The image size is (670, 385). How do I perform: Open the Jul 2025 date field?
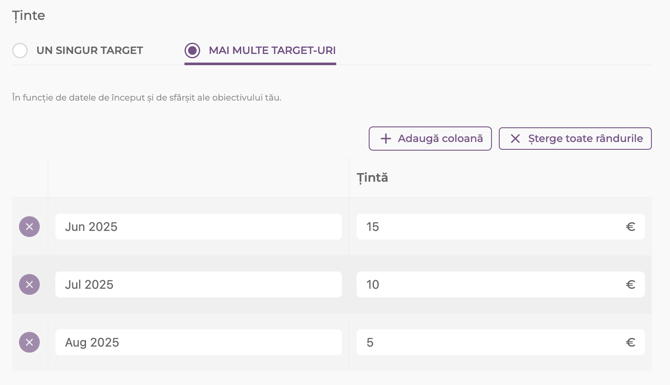click(198, 285)
